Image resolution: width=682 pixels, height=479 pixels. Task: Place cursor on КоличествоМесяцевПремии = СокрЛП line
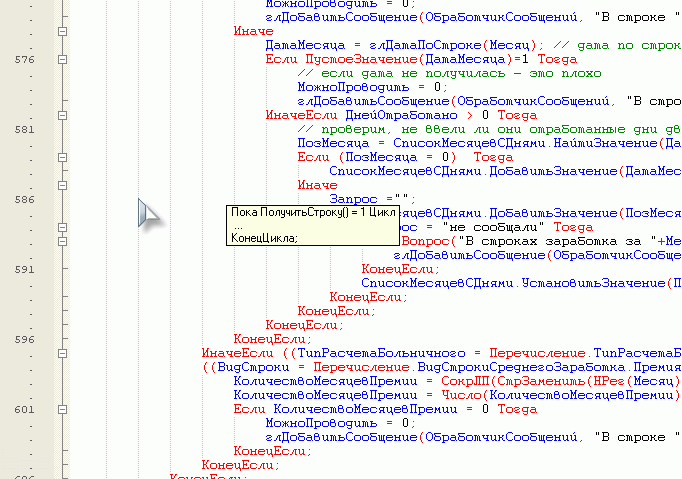click(450, 381)
